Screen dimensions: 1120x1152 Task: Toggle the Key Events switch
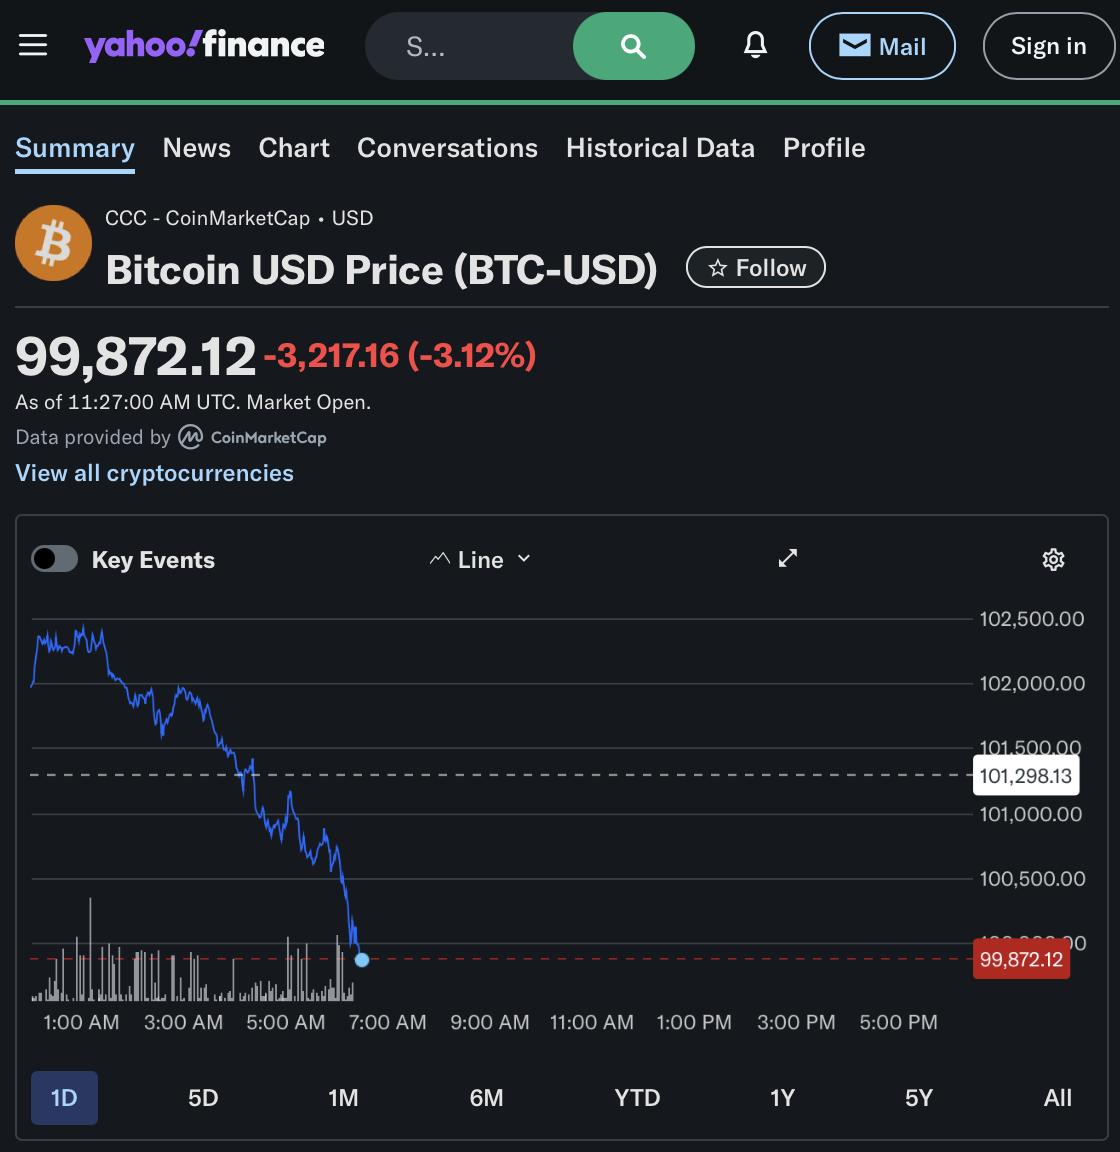[x=54, y=559]
